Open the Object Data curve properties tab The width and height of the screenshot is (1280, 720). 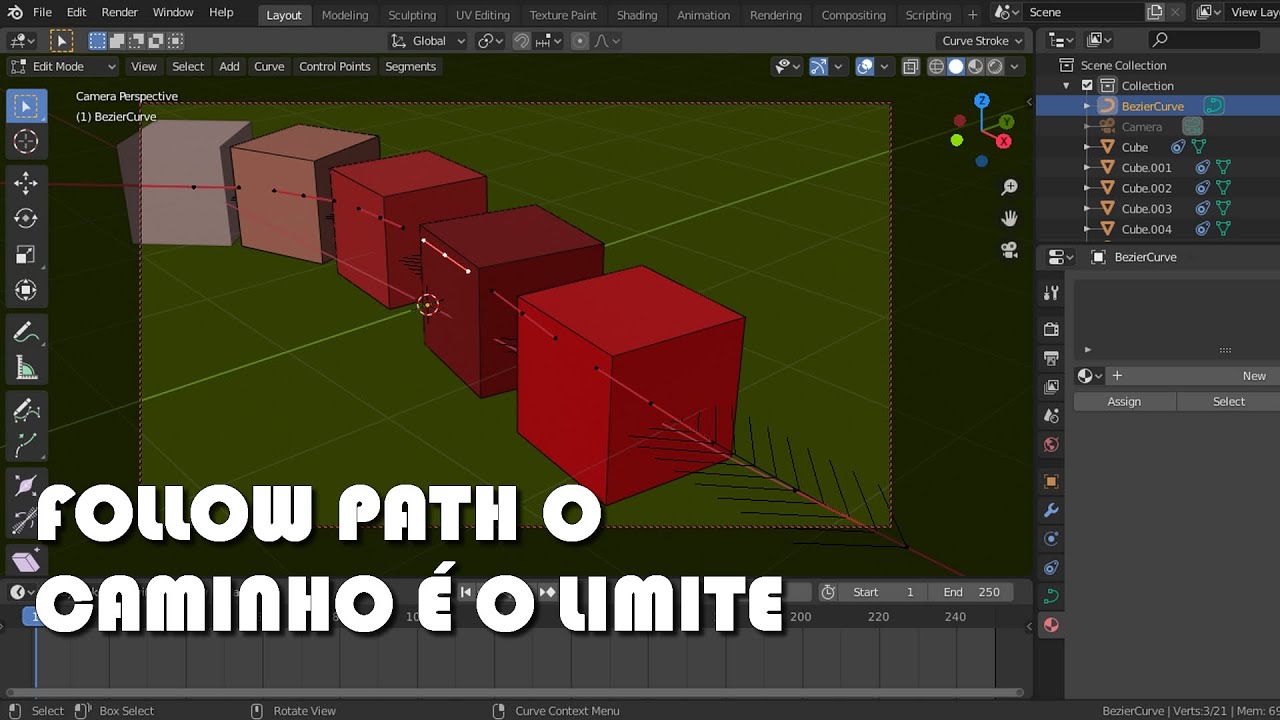(1051, 597)
